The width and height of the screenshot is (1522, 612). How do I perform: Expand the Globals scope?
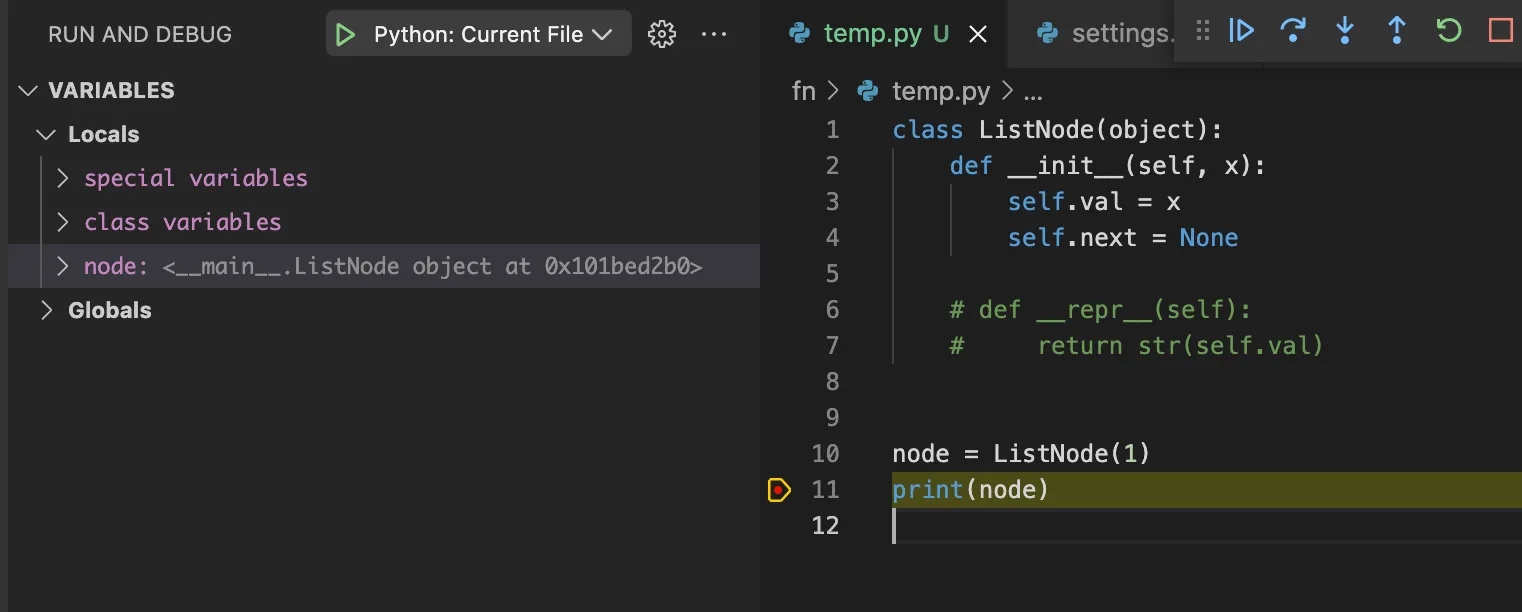pos(46,311)
